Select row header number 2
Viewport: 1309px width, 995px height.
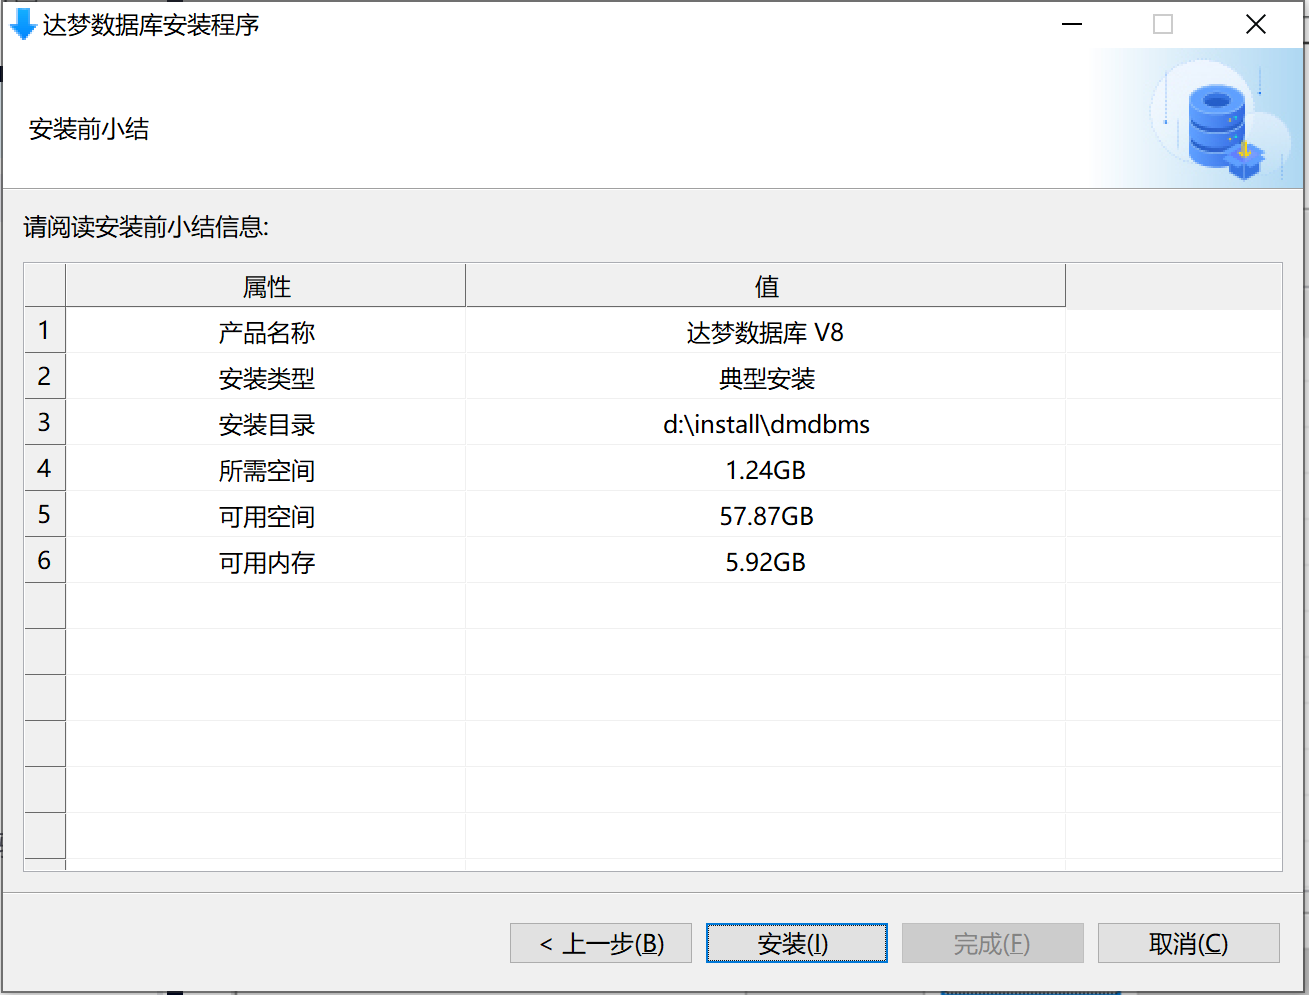click(45, 376)
